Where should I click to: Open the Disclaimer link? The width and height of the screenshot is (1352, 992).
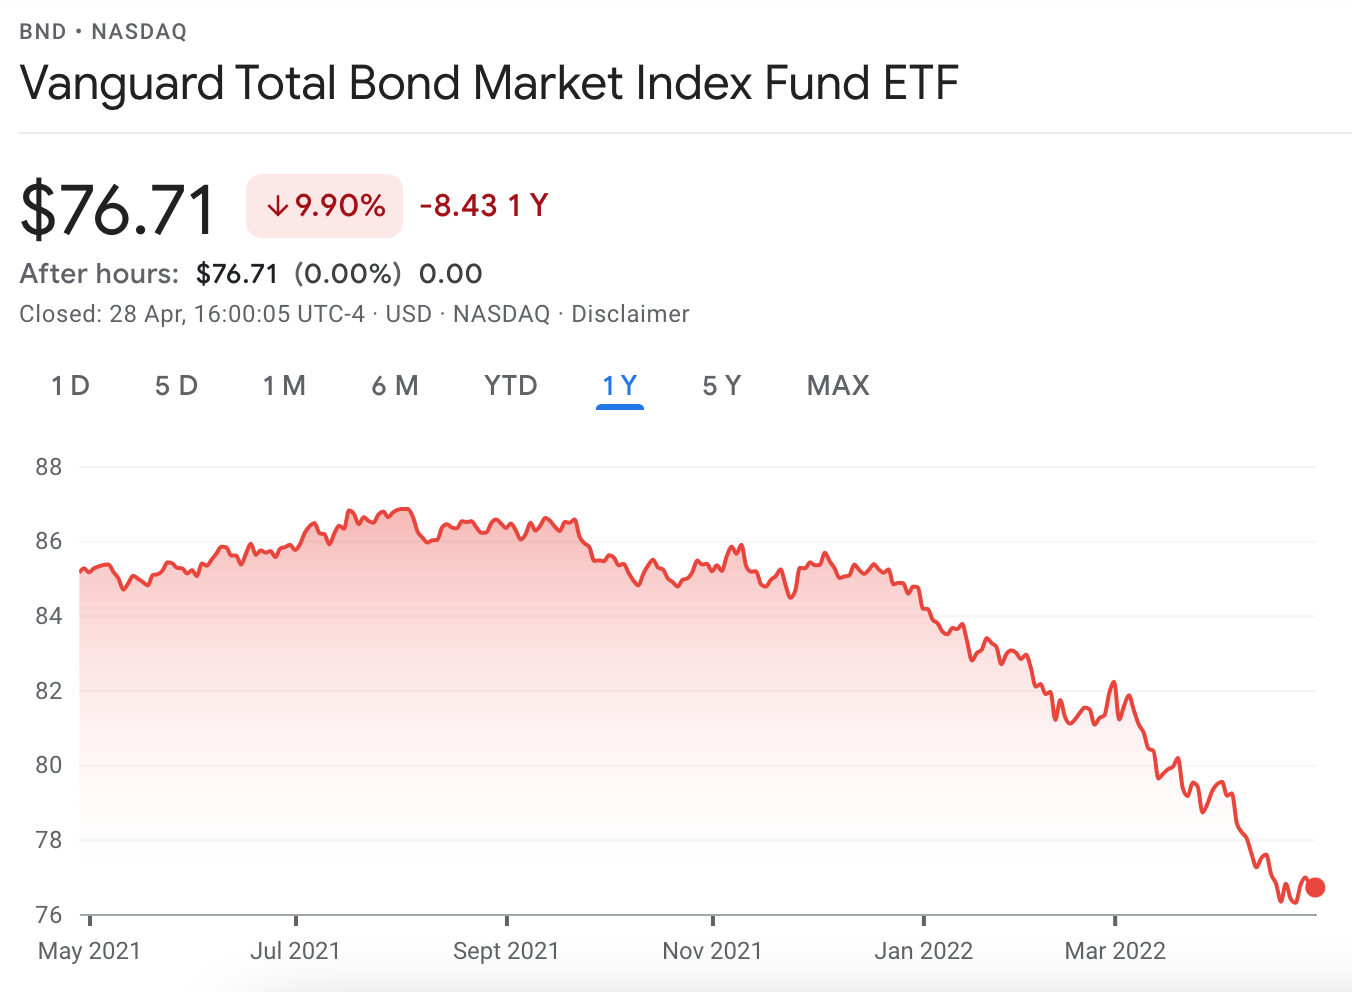point(630,313)
